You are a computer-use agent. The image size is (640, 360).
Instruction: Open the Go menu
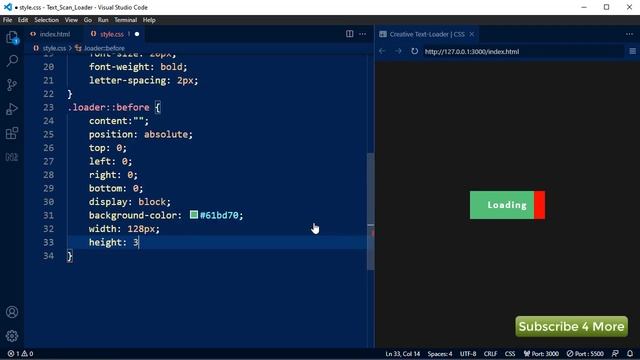click(x=88, y=20)
